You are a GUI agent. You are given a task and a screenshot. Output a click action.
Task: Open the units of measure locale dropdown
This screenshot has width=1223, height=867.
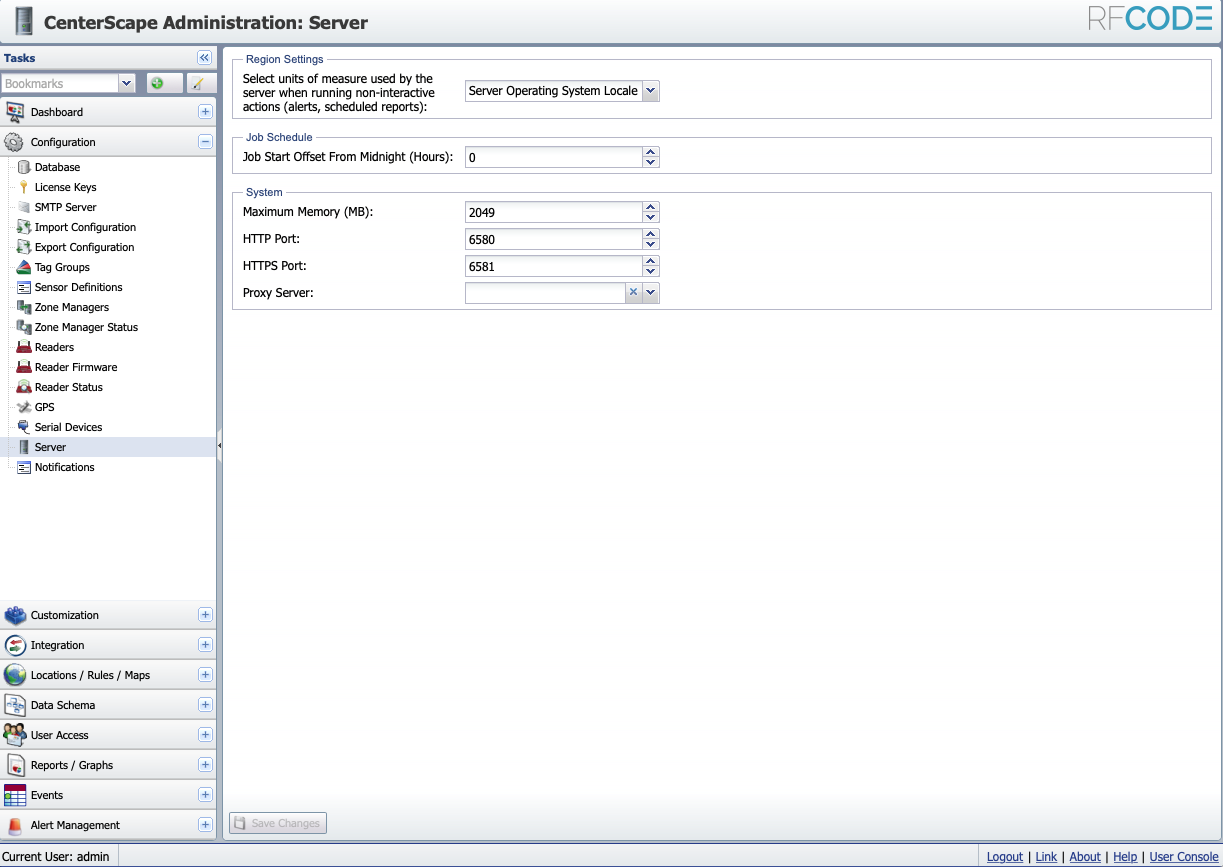click(x=650, y=91)
